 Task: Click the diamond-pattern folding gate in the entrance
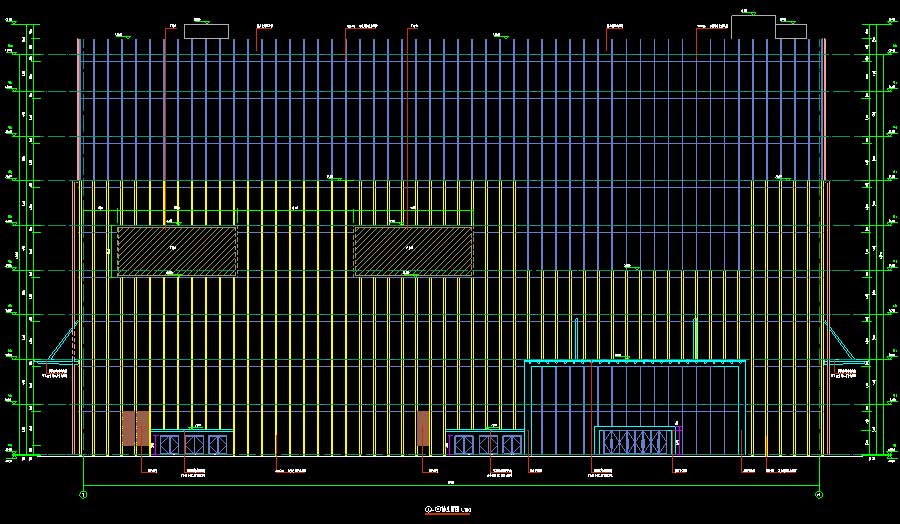point(635,441)
